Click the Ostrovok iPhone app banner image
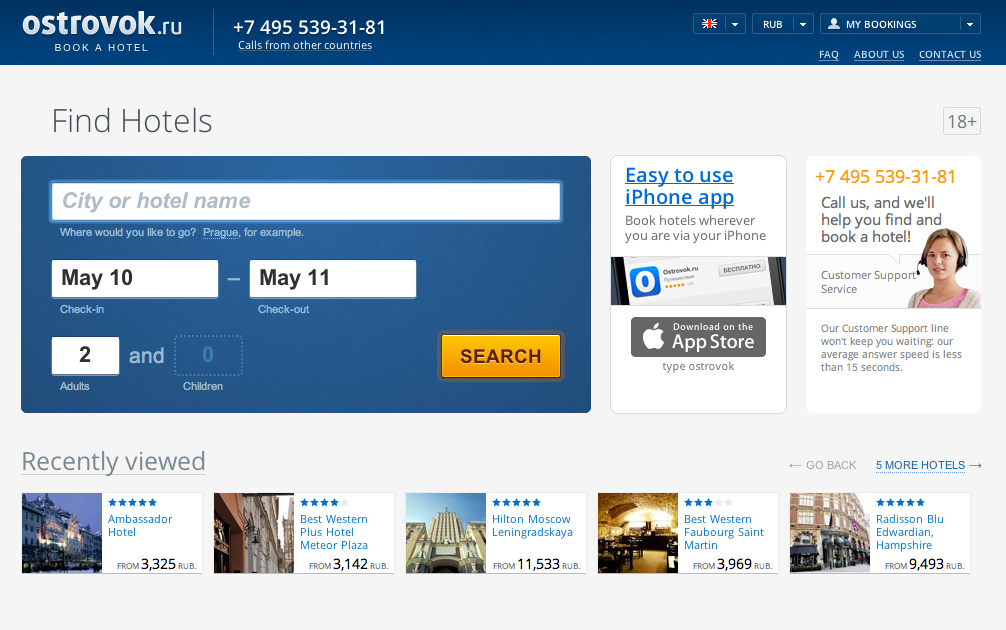Image resolution: width=1006 pixels, height=630 pixels. click(698, 281)
